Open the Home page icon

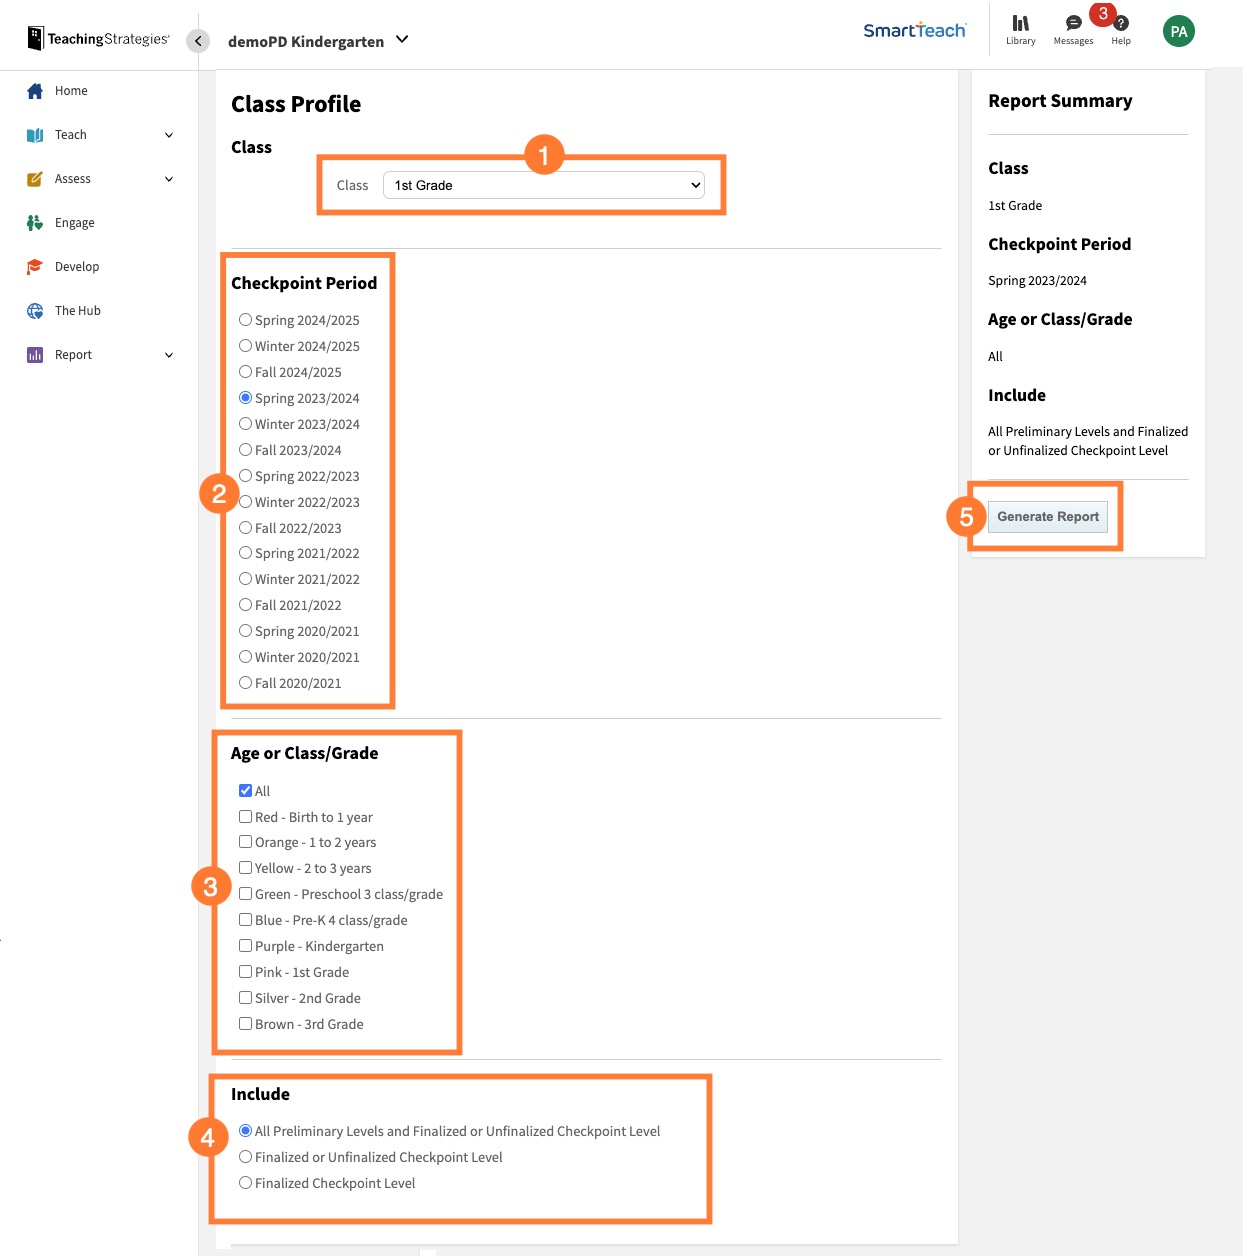click(x=35, y=90)
